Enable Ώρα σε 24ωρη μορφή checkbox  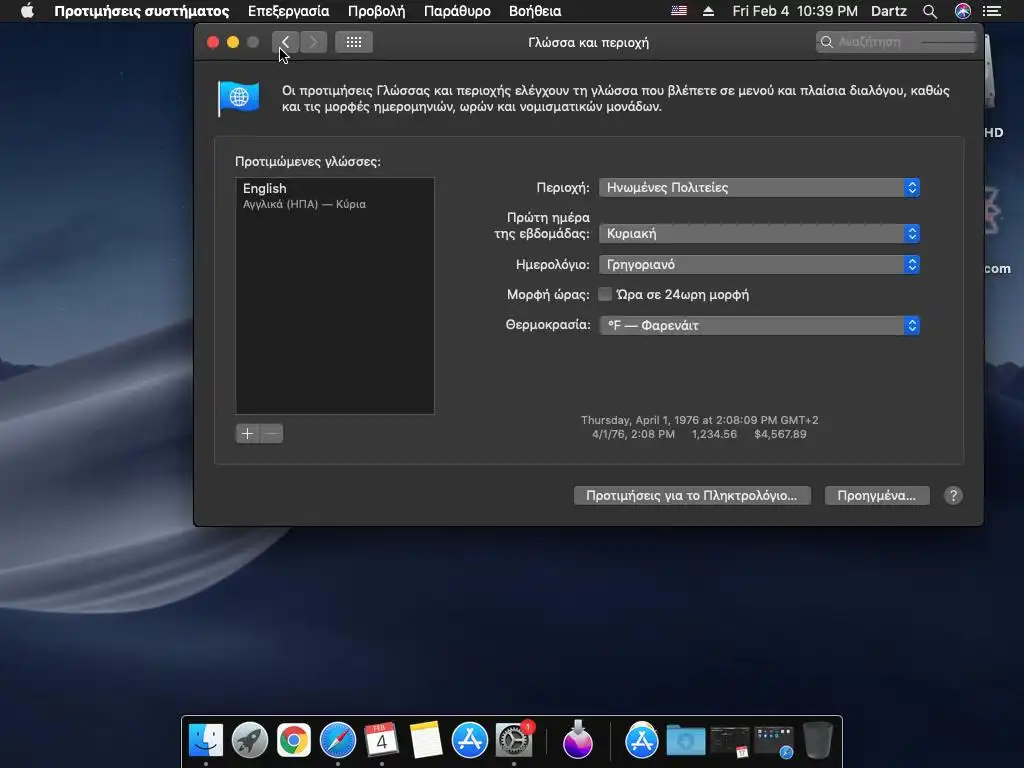(x=605, y=295)
